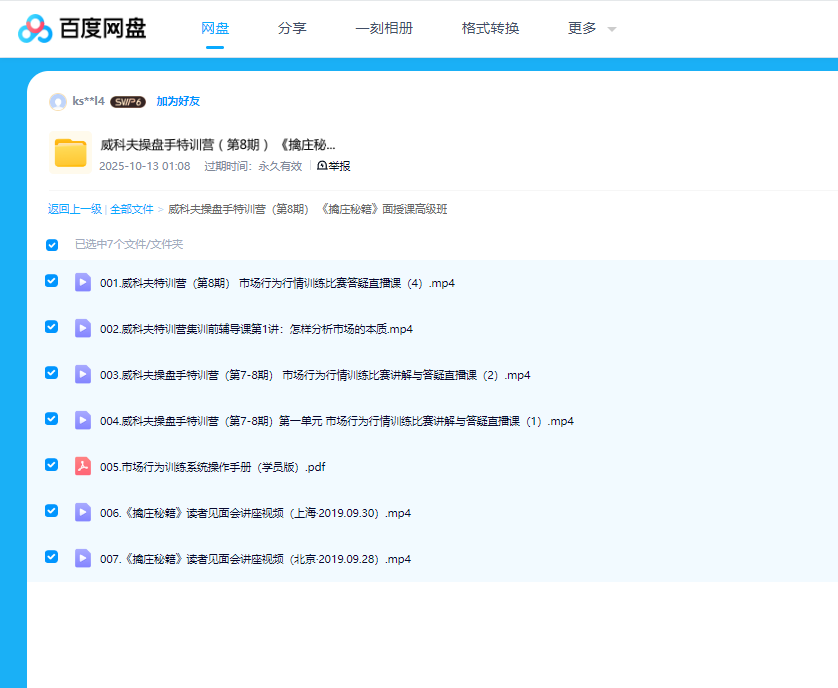Click the video icon for file 003

[x=83, y=375]
